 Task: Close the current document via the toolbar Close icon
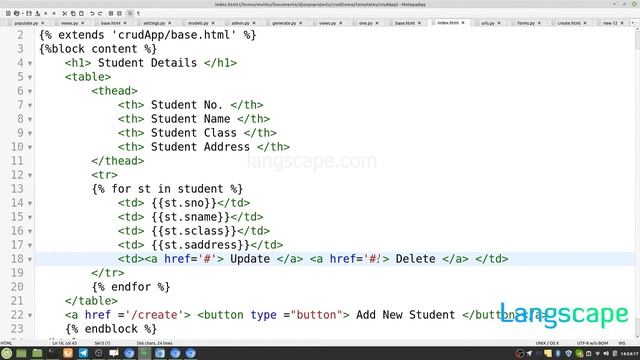coord(45,13)
